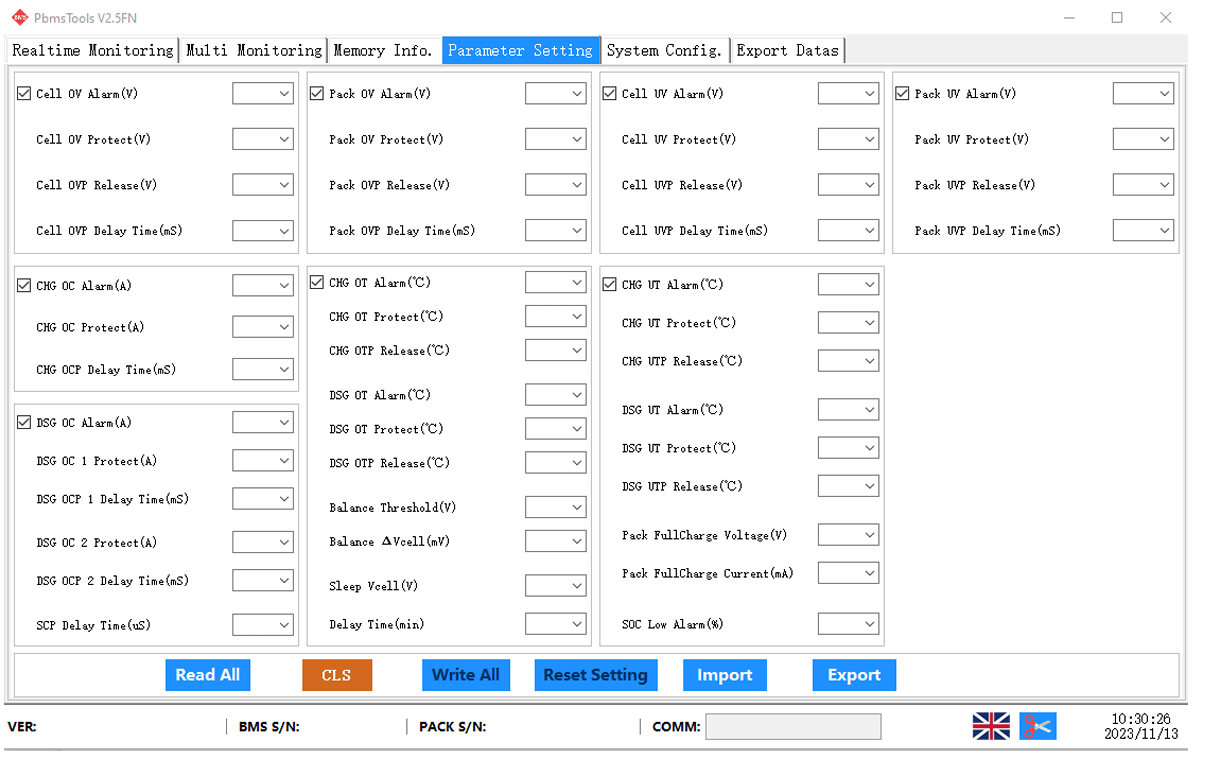Go to the Export Datas tab
1207x762 pixels.
click(788, 50)
